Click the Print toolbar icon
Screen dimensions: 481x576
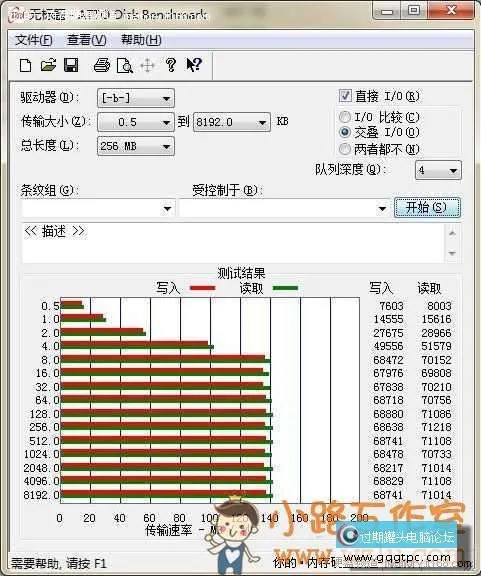(x=102, y=65)
